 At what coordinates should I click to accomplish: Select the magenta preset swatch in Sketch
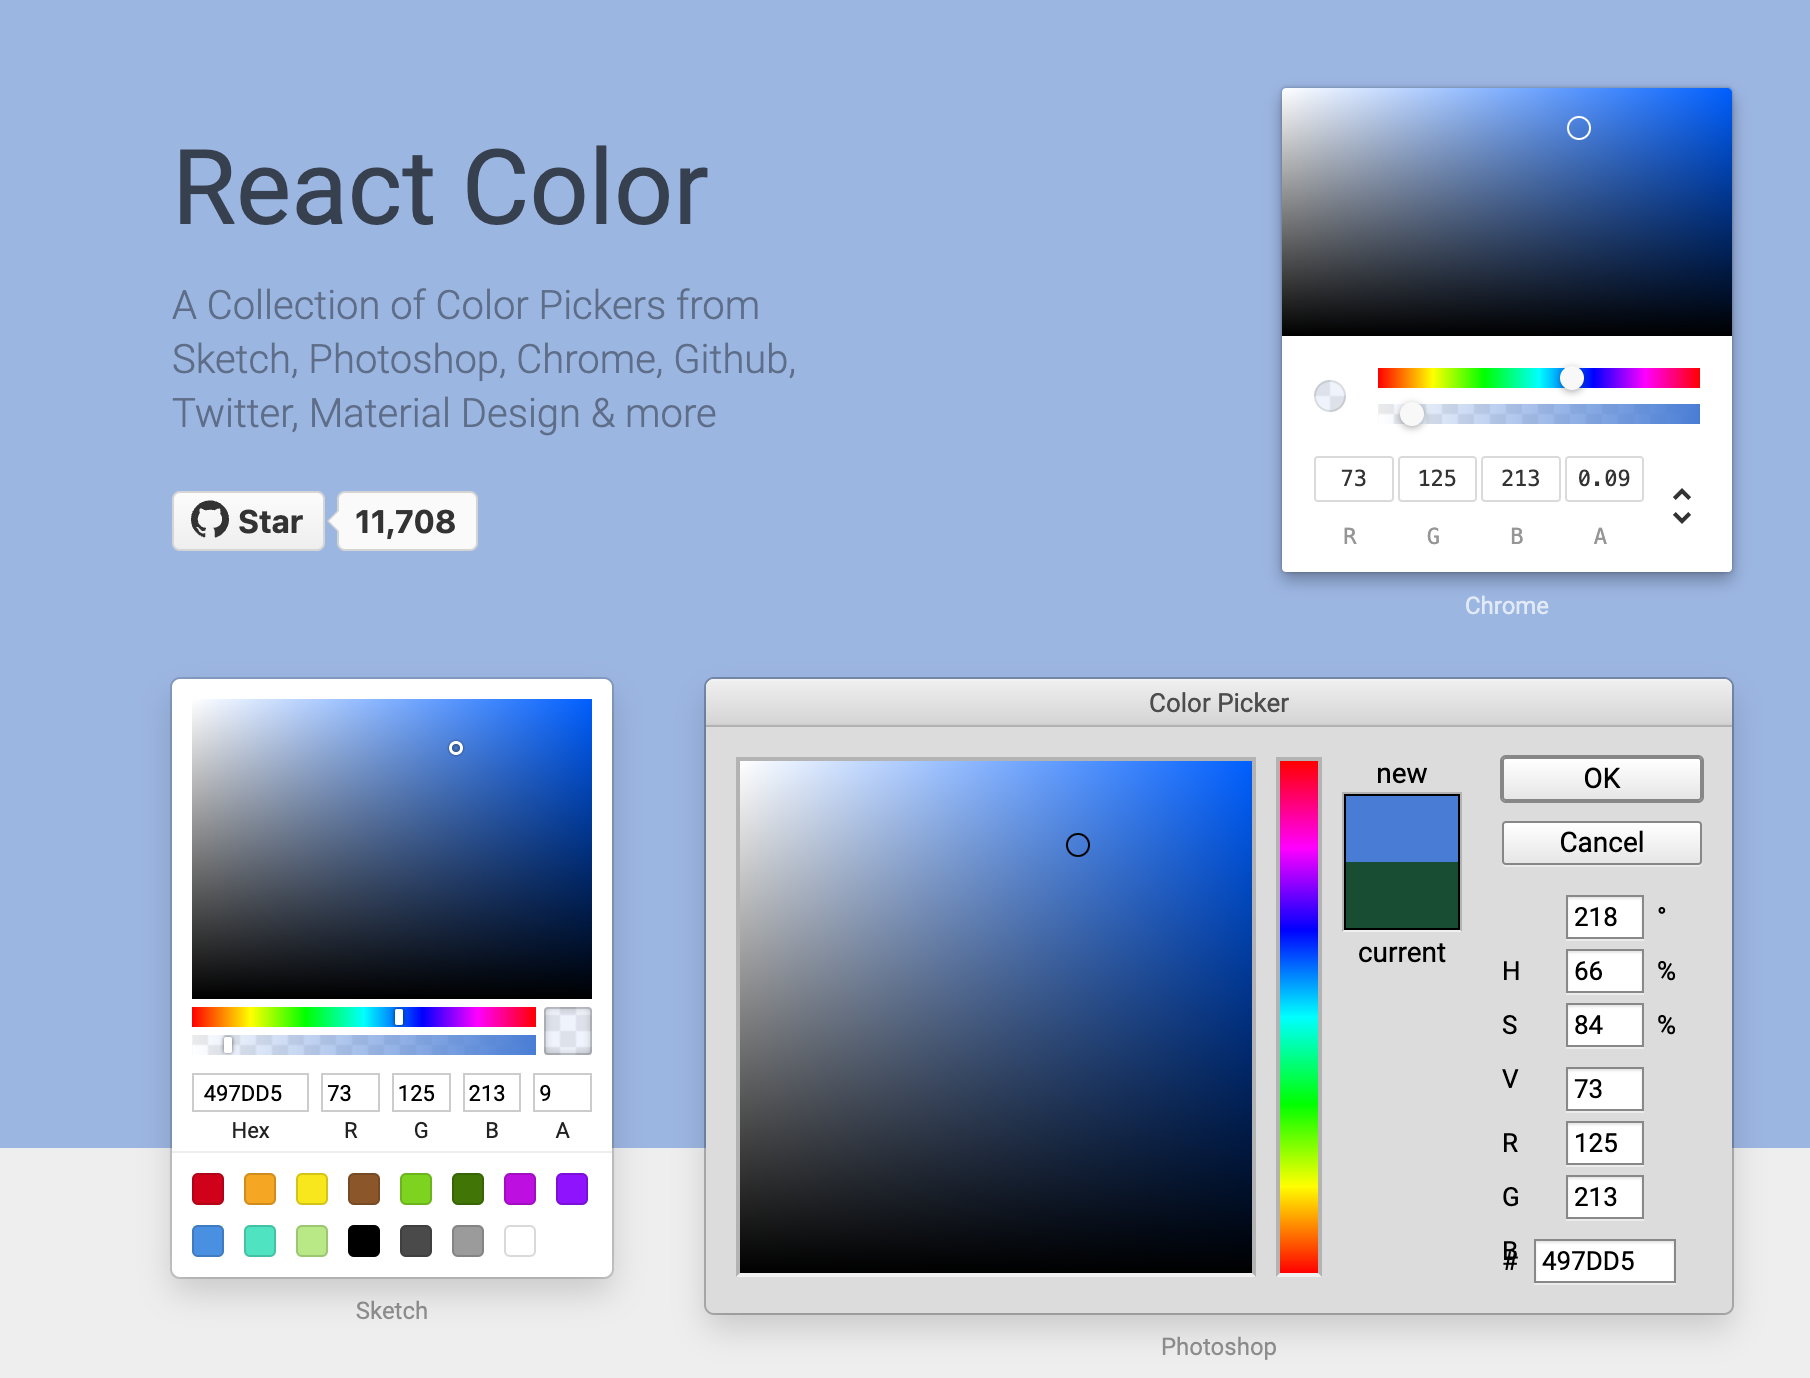click(x=520, y=1189)
